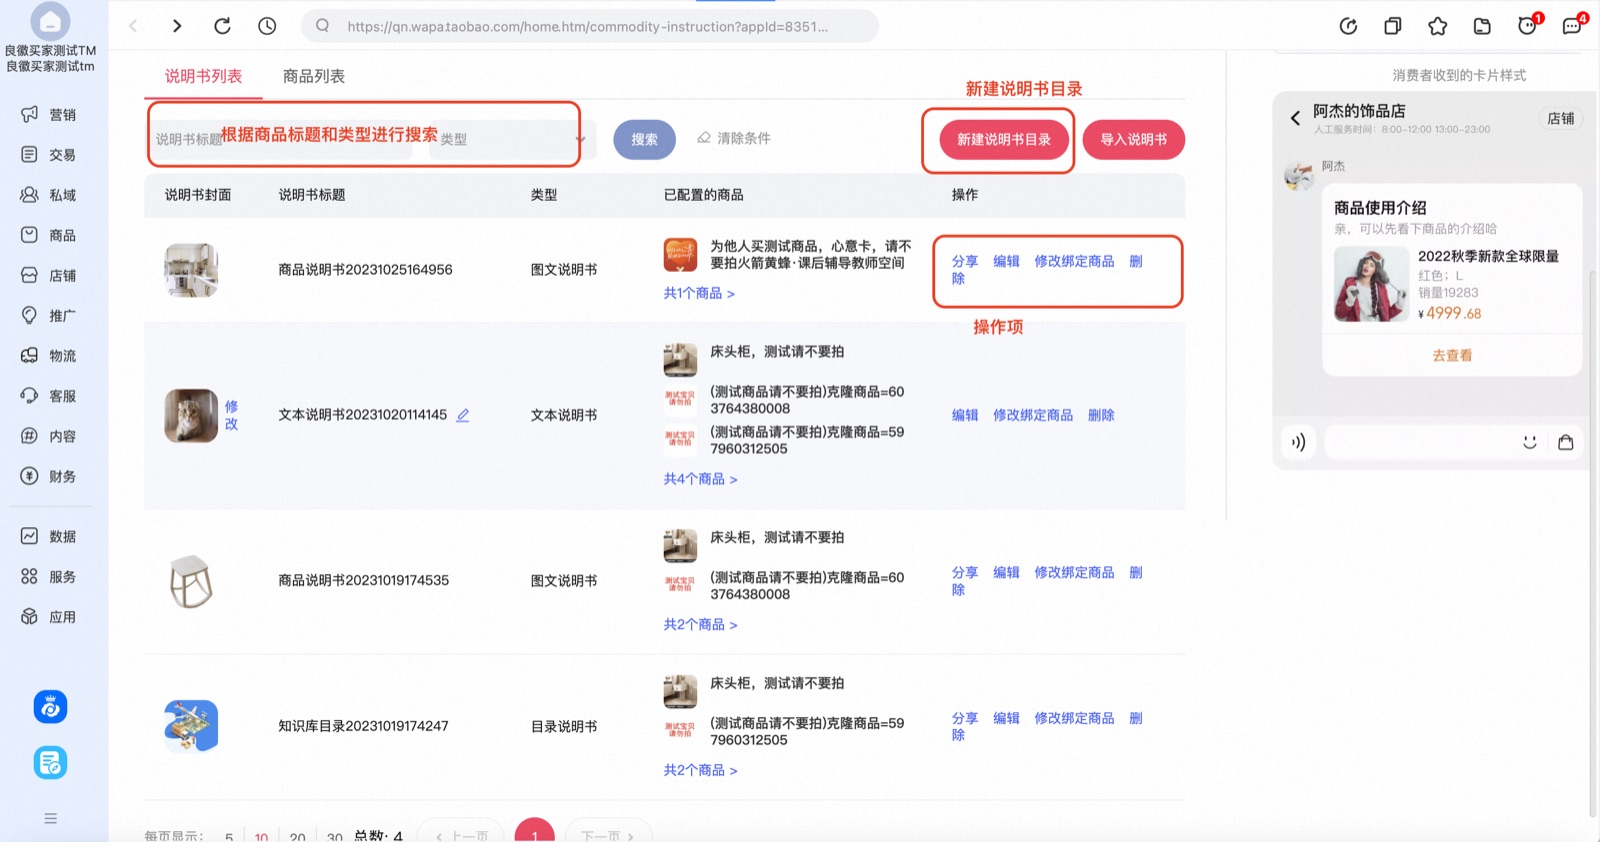Viewport: 1600px width, 842px height.
Task: Click the pencil icon beside 文本说明书20231020114145
Action: 463,415
